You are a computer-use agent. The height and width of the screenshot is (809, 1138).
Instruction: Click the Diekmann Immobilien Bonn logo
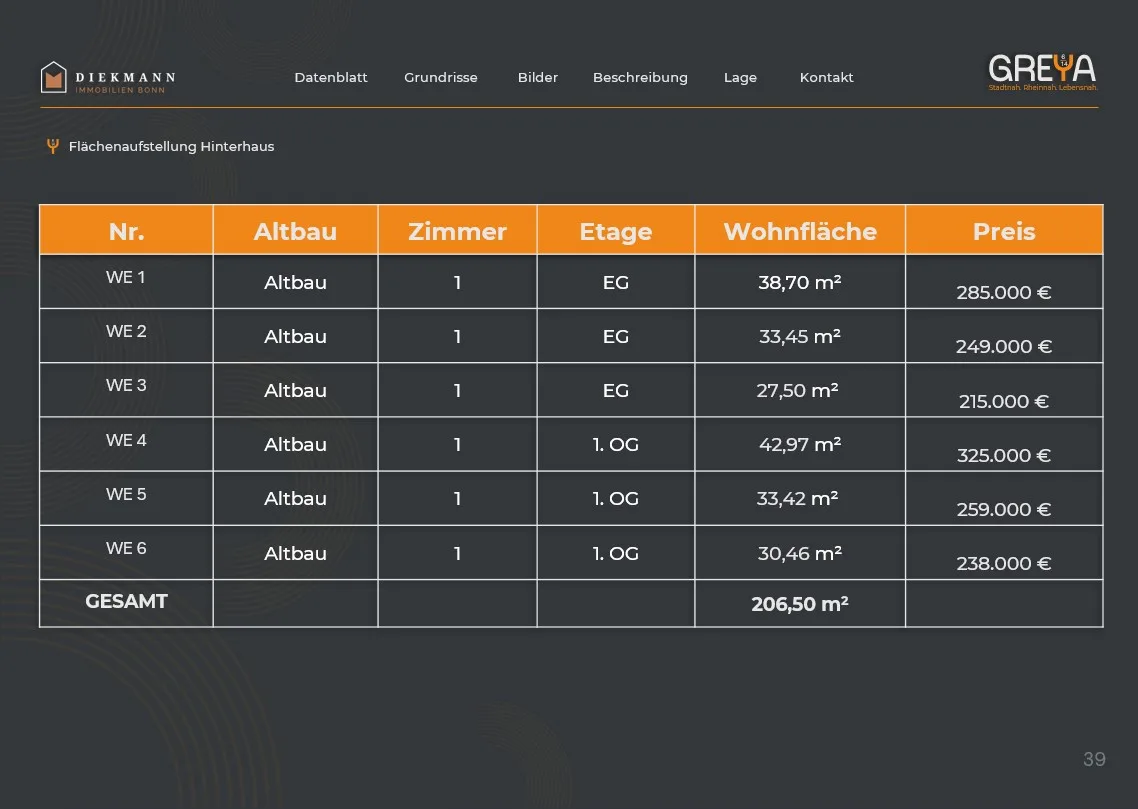pyautogui.click(x=108, y=78)
